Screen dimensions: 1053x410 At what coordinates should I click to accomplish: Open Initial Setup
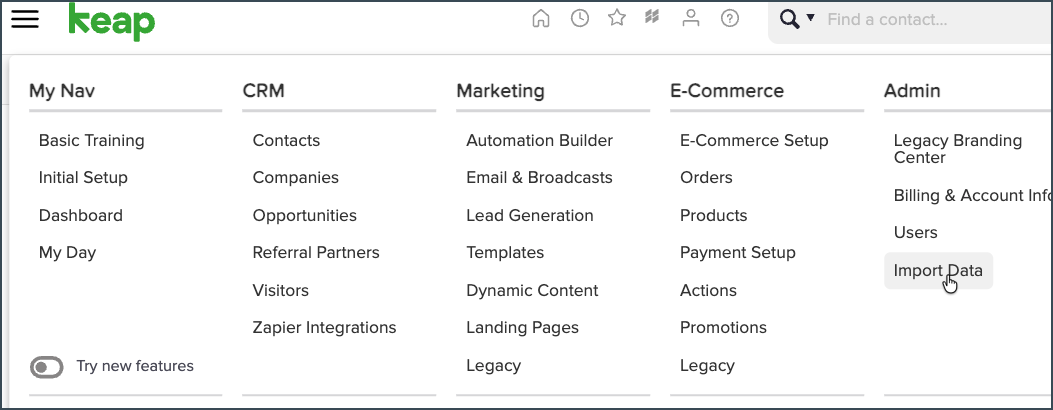pyautogui.click(x=83, y=178)
